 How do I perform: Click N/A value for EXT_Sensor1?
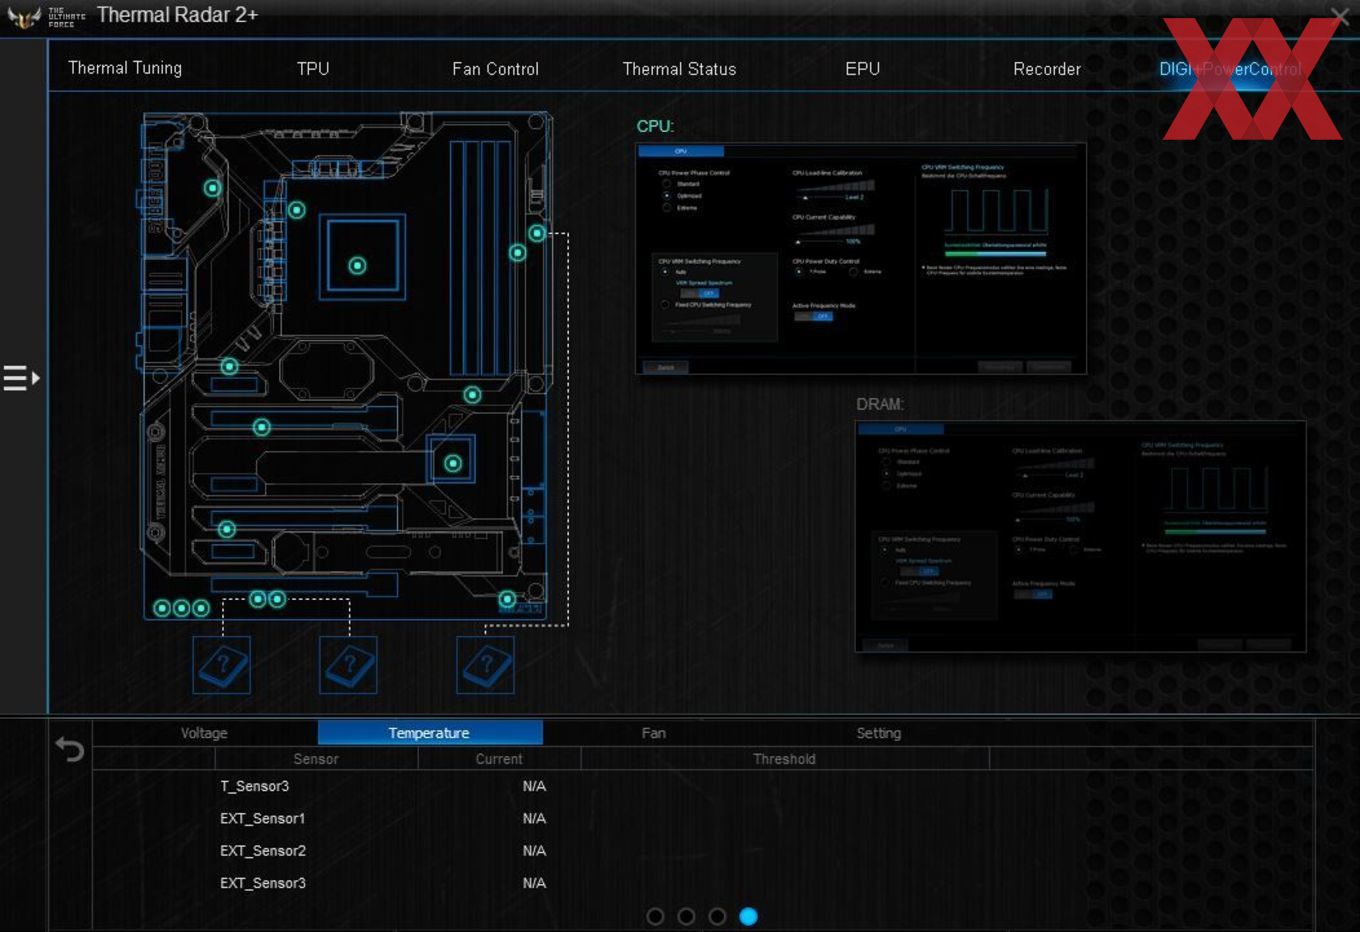(534, 818)
